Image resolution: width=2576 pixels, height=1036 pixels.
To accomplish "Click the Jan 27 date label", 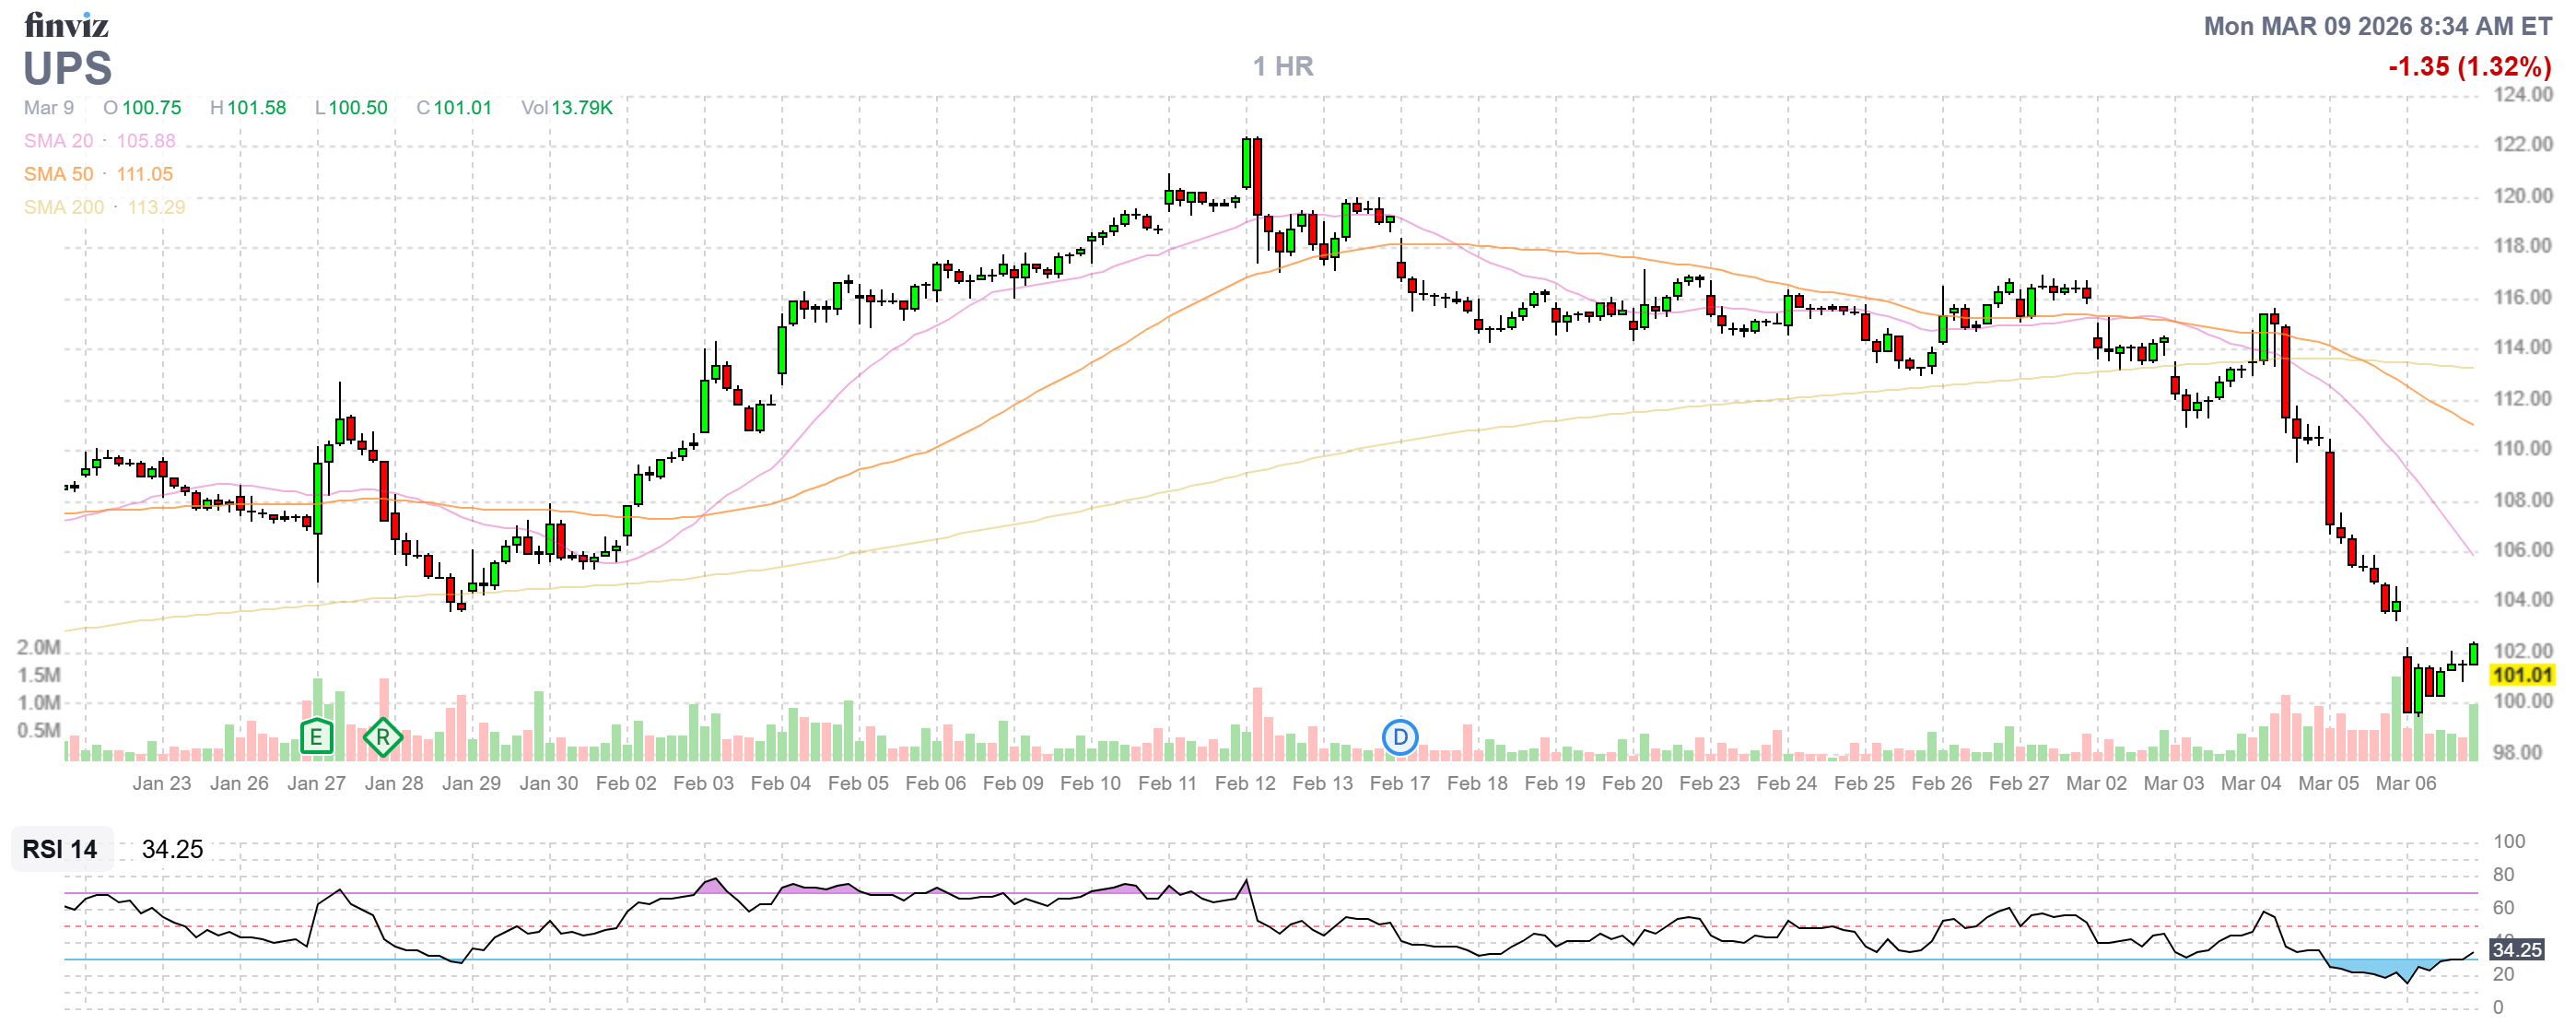I will click(316, 783).
